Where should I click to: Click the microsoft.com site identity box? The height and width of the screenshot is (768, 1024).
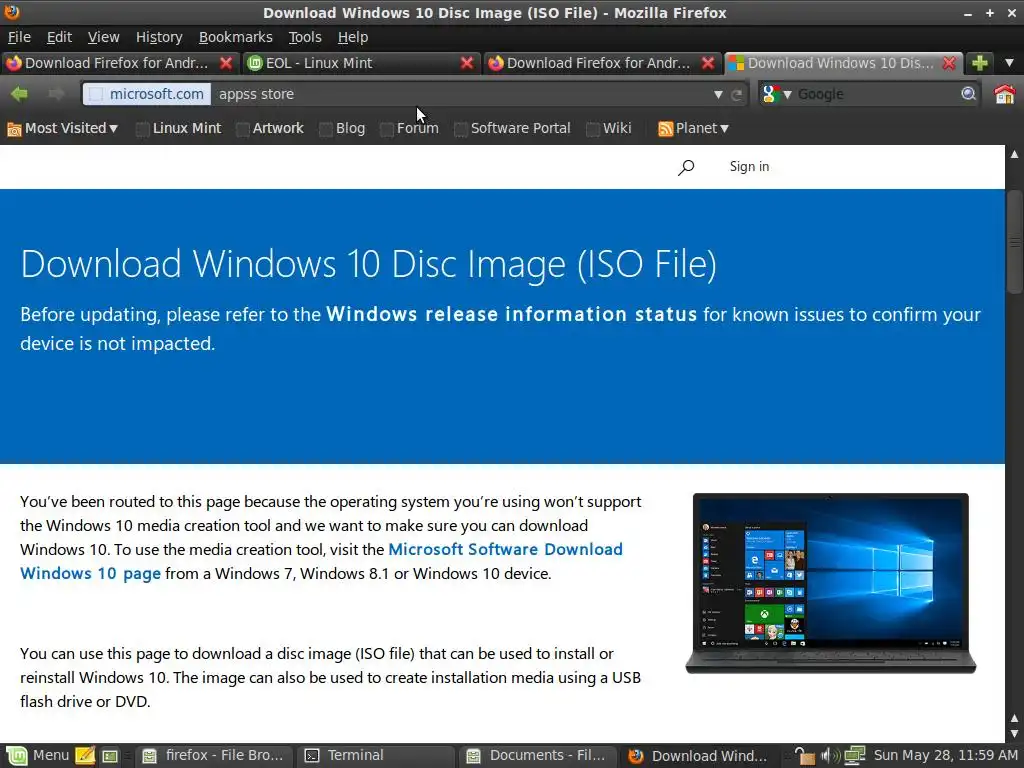[147, 95]
